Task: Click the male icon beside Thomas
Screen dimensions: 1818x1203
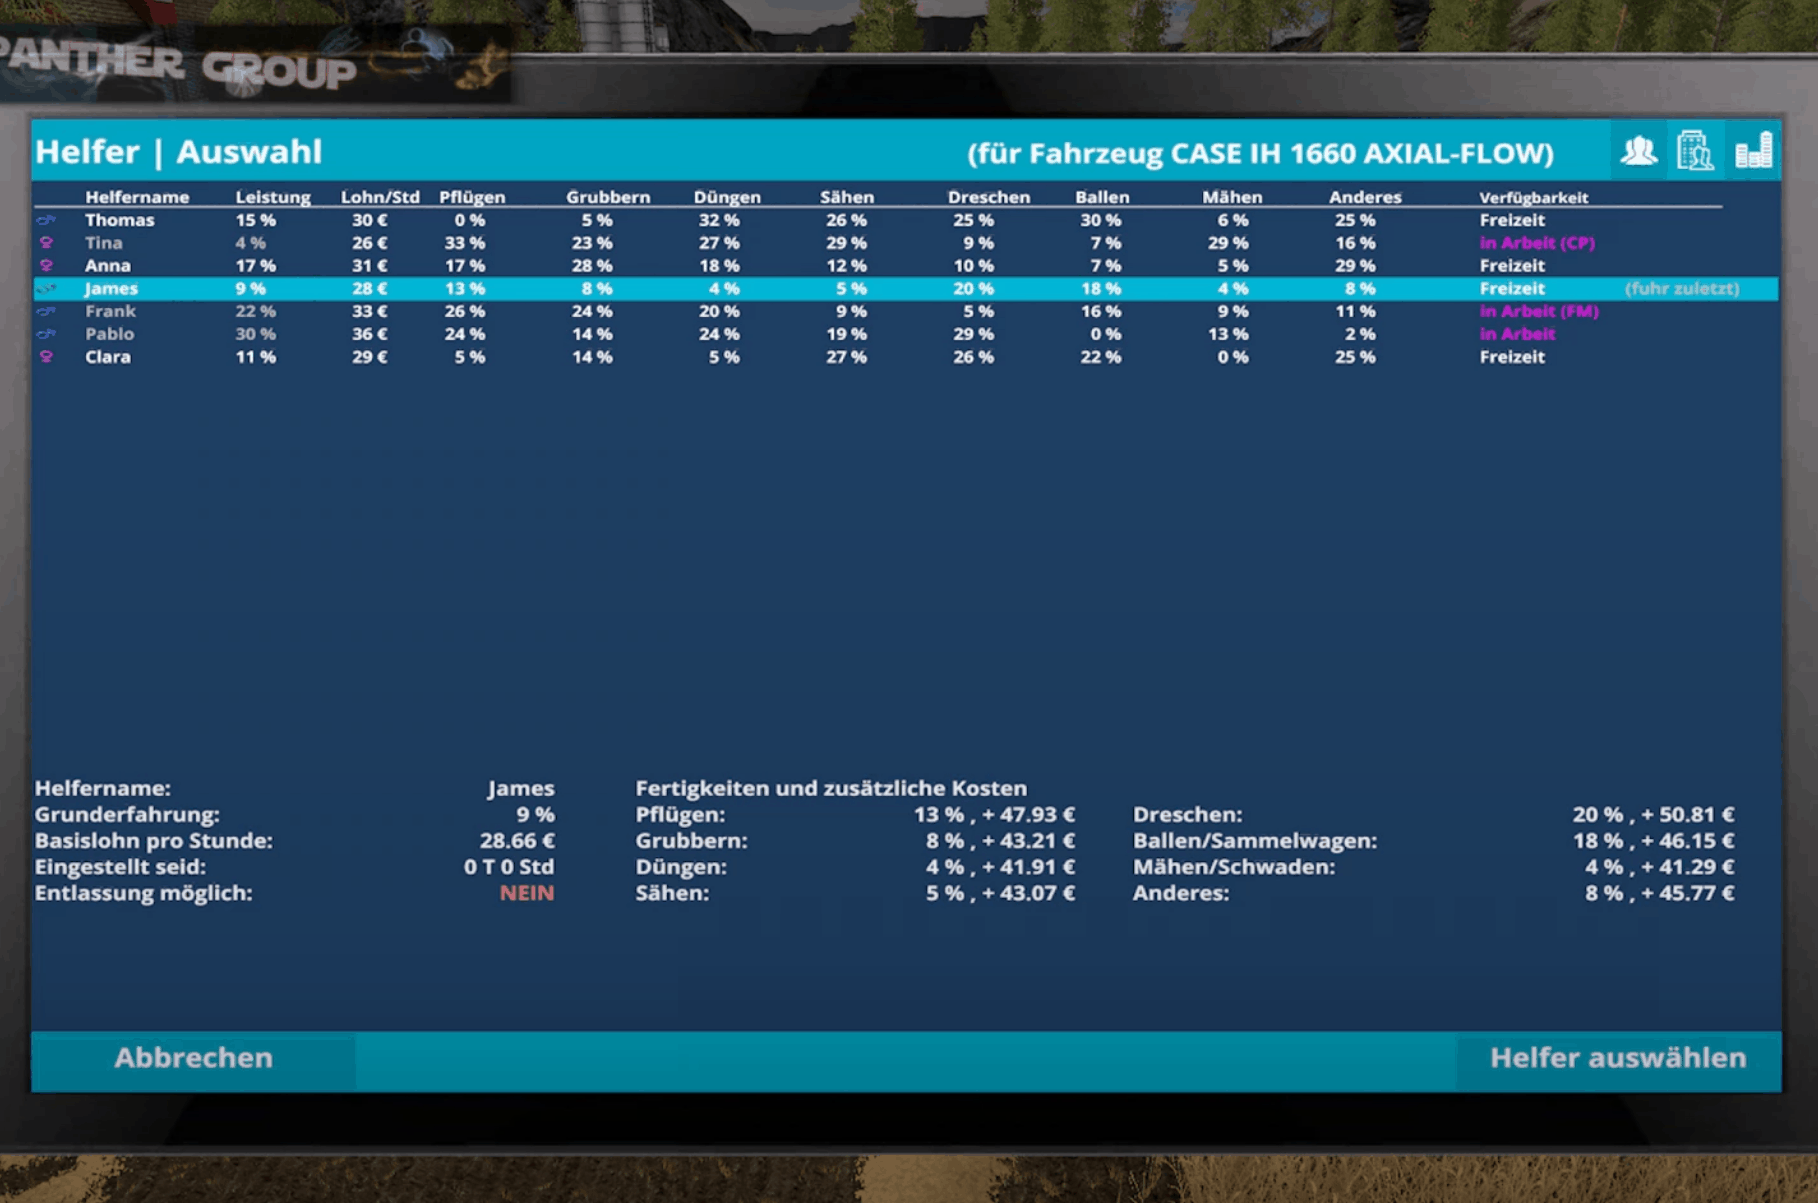Action: point(46,220)
